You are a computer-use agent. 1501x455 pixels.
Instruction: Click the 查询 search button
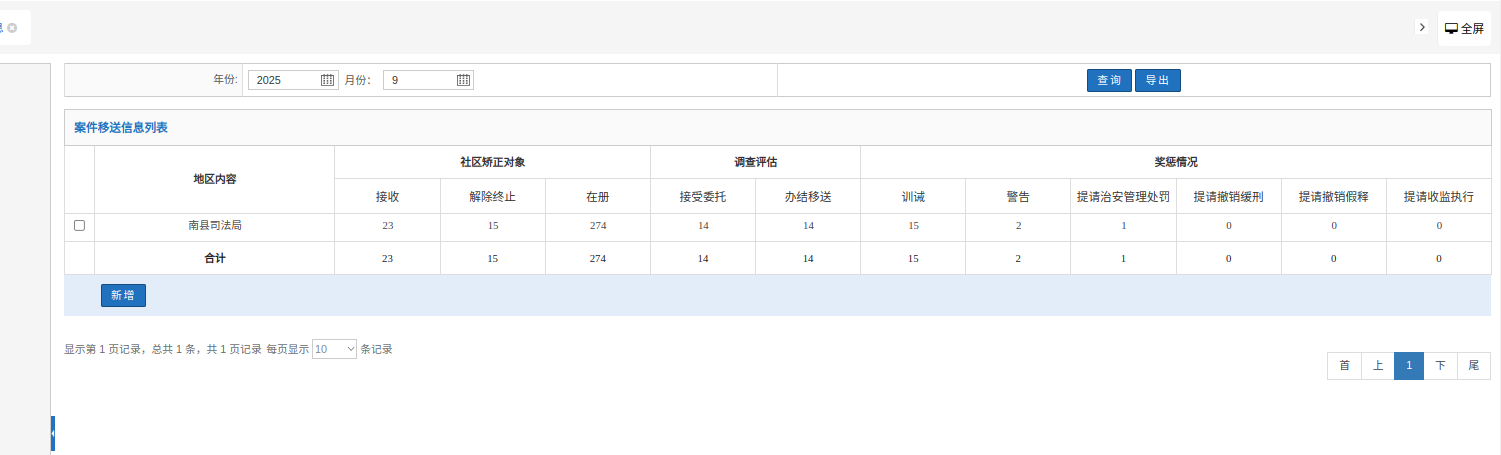[1109, 80]
